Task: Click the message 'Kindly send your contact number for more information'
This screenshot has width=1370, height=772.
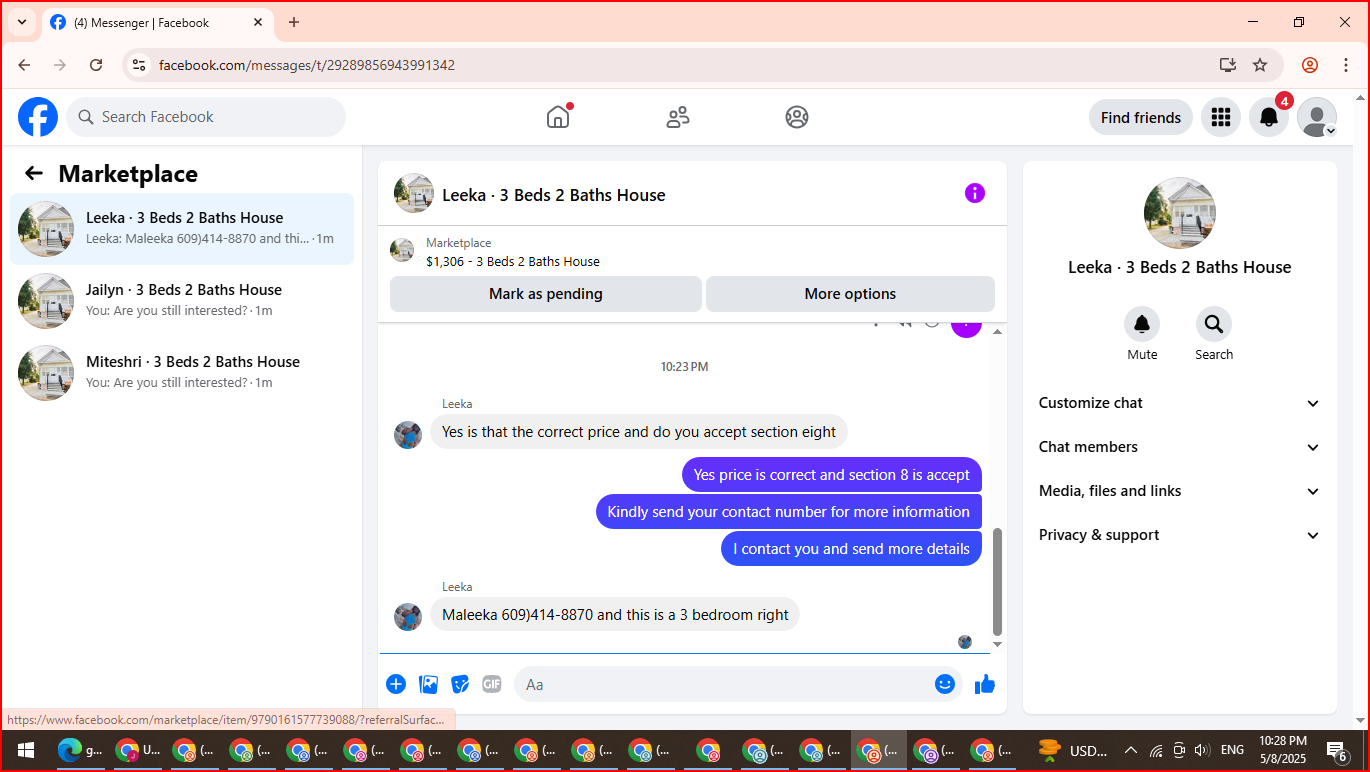Action: point(789,512)
